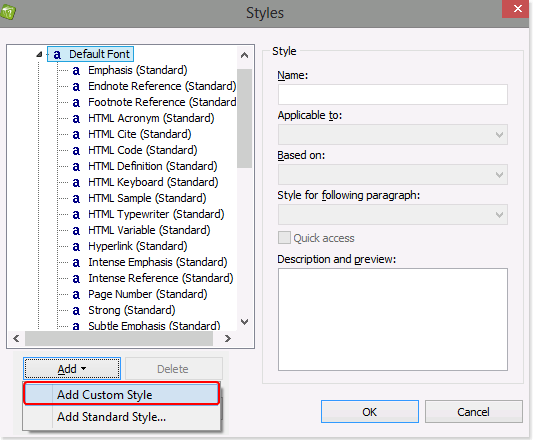The height and width of the screenshot is (441, 533).
Task: Click the Default Font style icon
Action: (57, 54)
